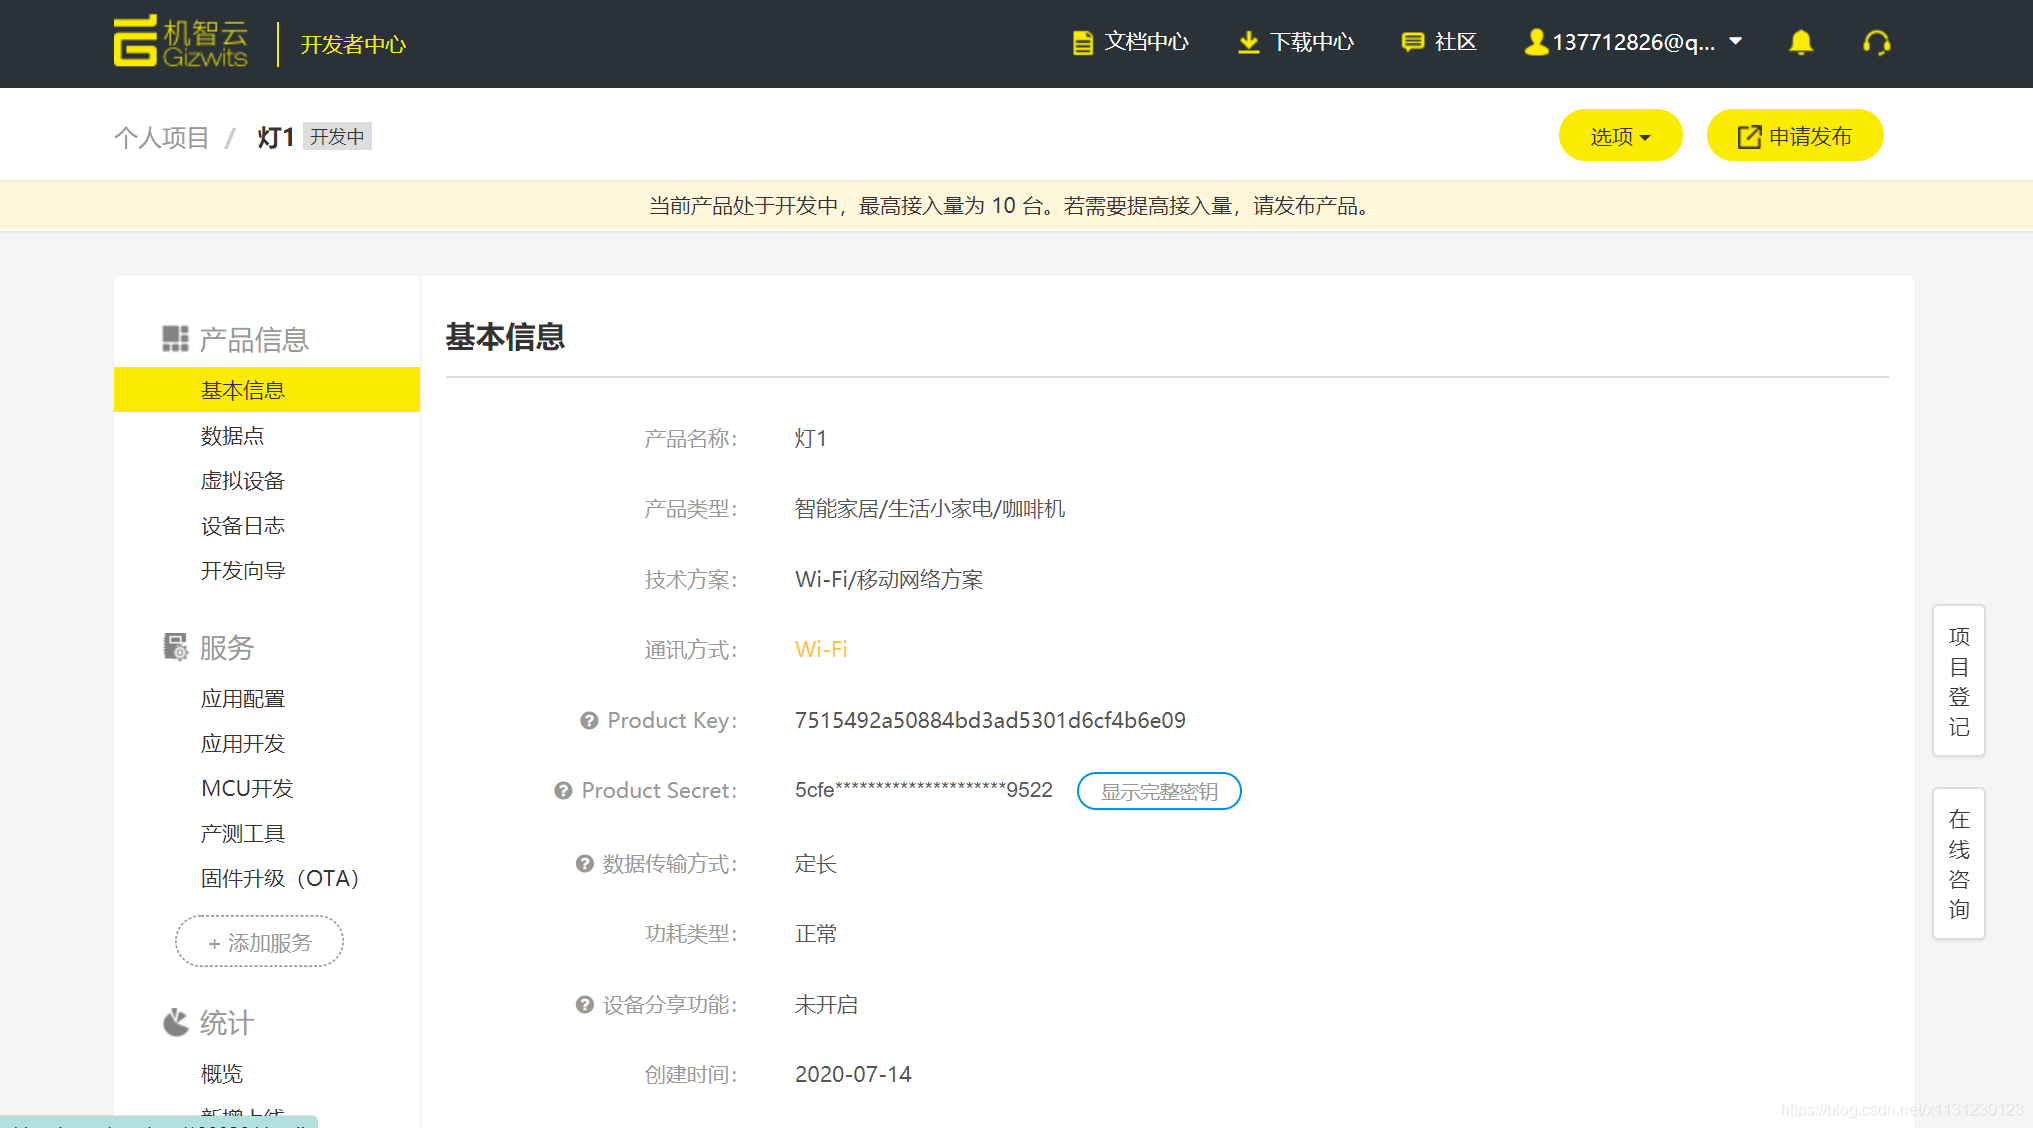
Task: Click the Product Secret help icon
Action: coord(563,790)
